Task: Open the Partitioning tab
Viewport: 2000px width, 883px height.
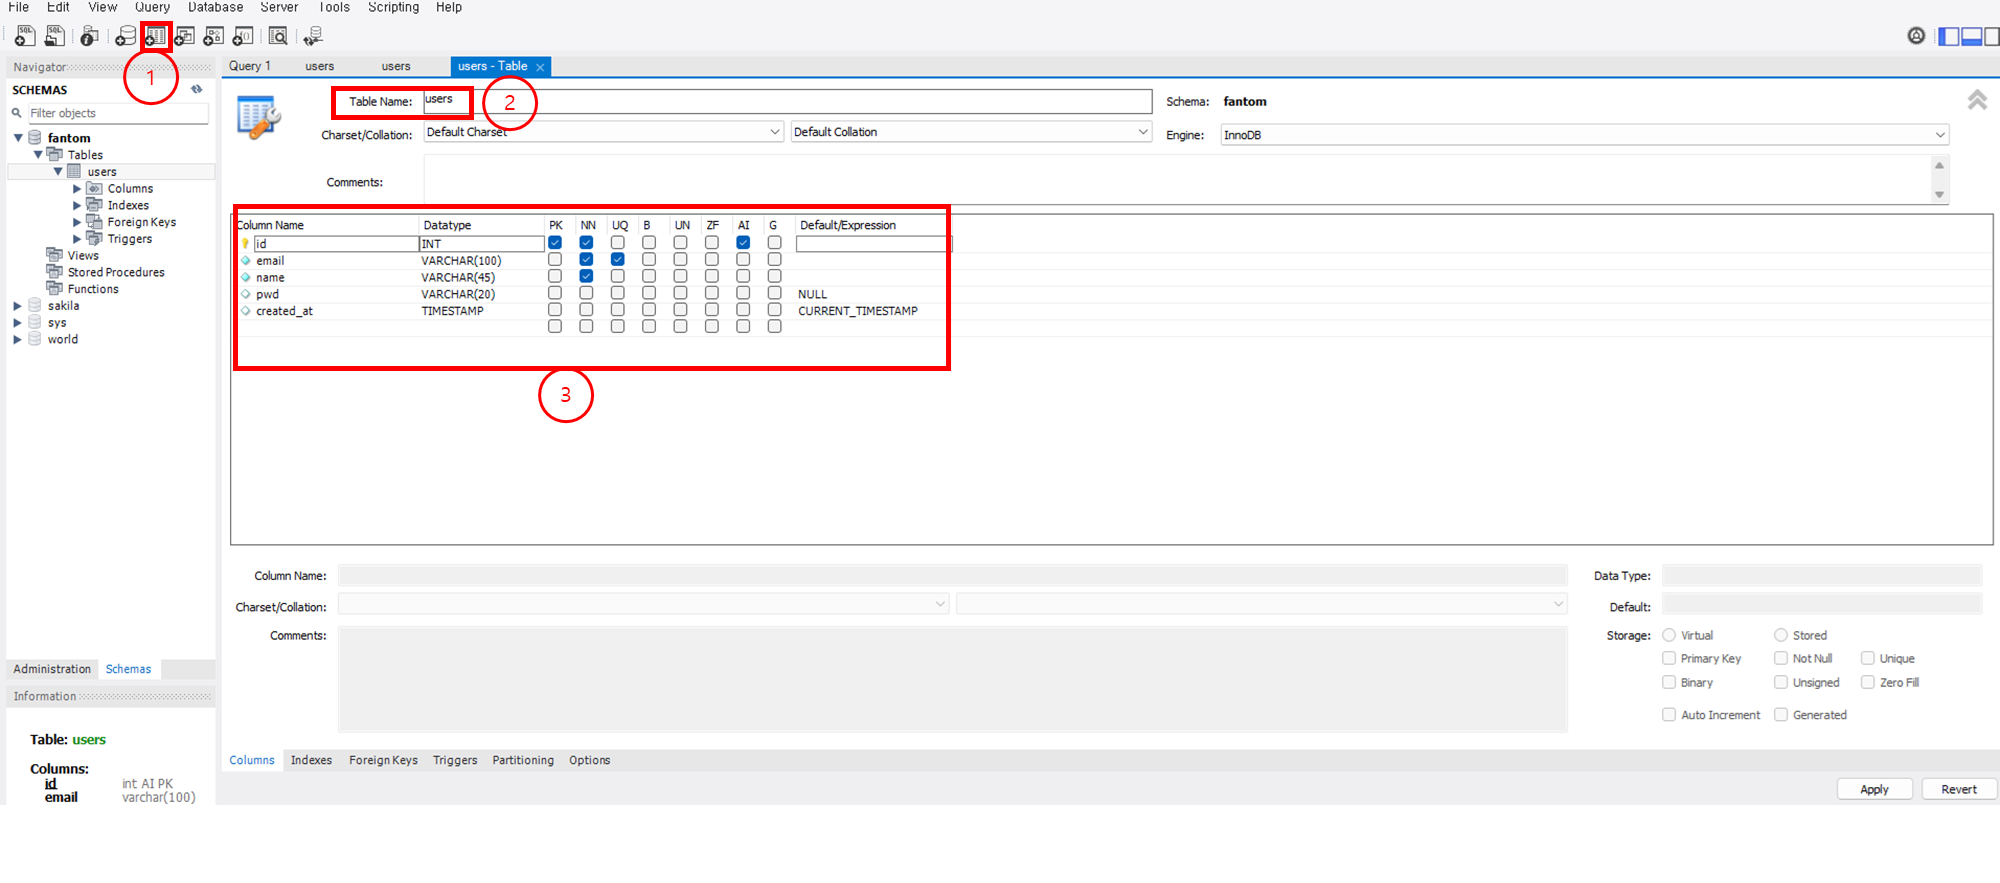Action: (523, 760)
